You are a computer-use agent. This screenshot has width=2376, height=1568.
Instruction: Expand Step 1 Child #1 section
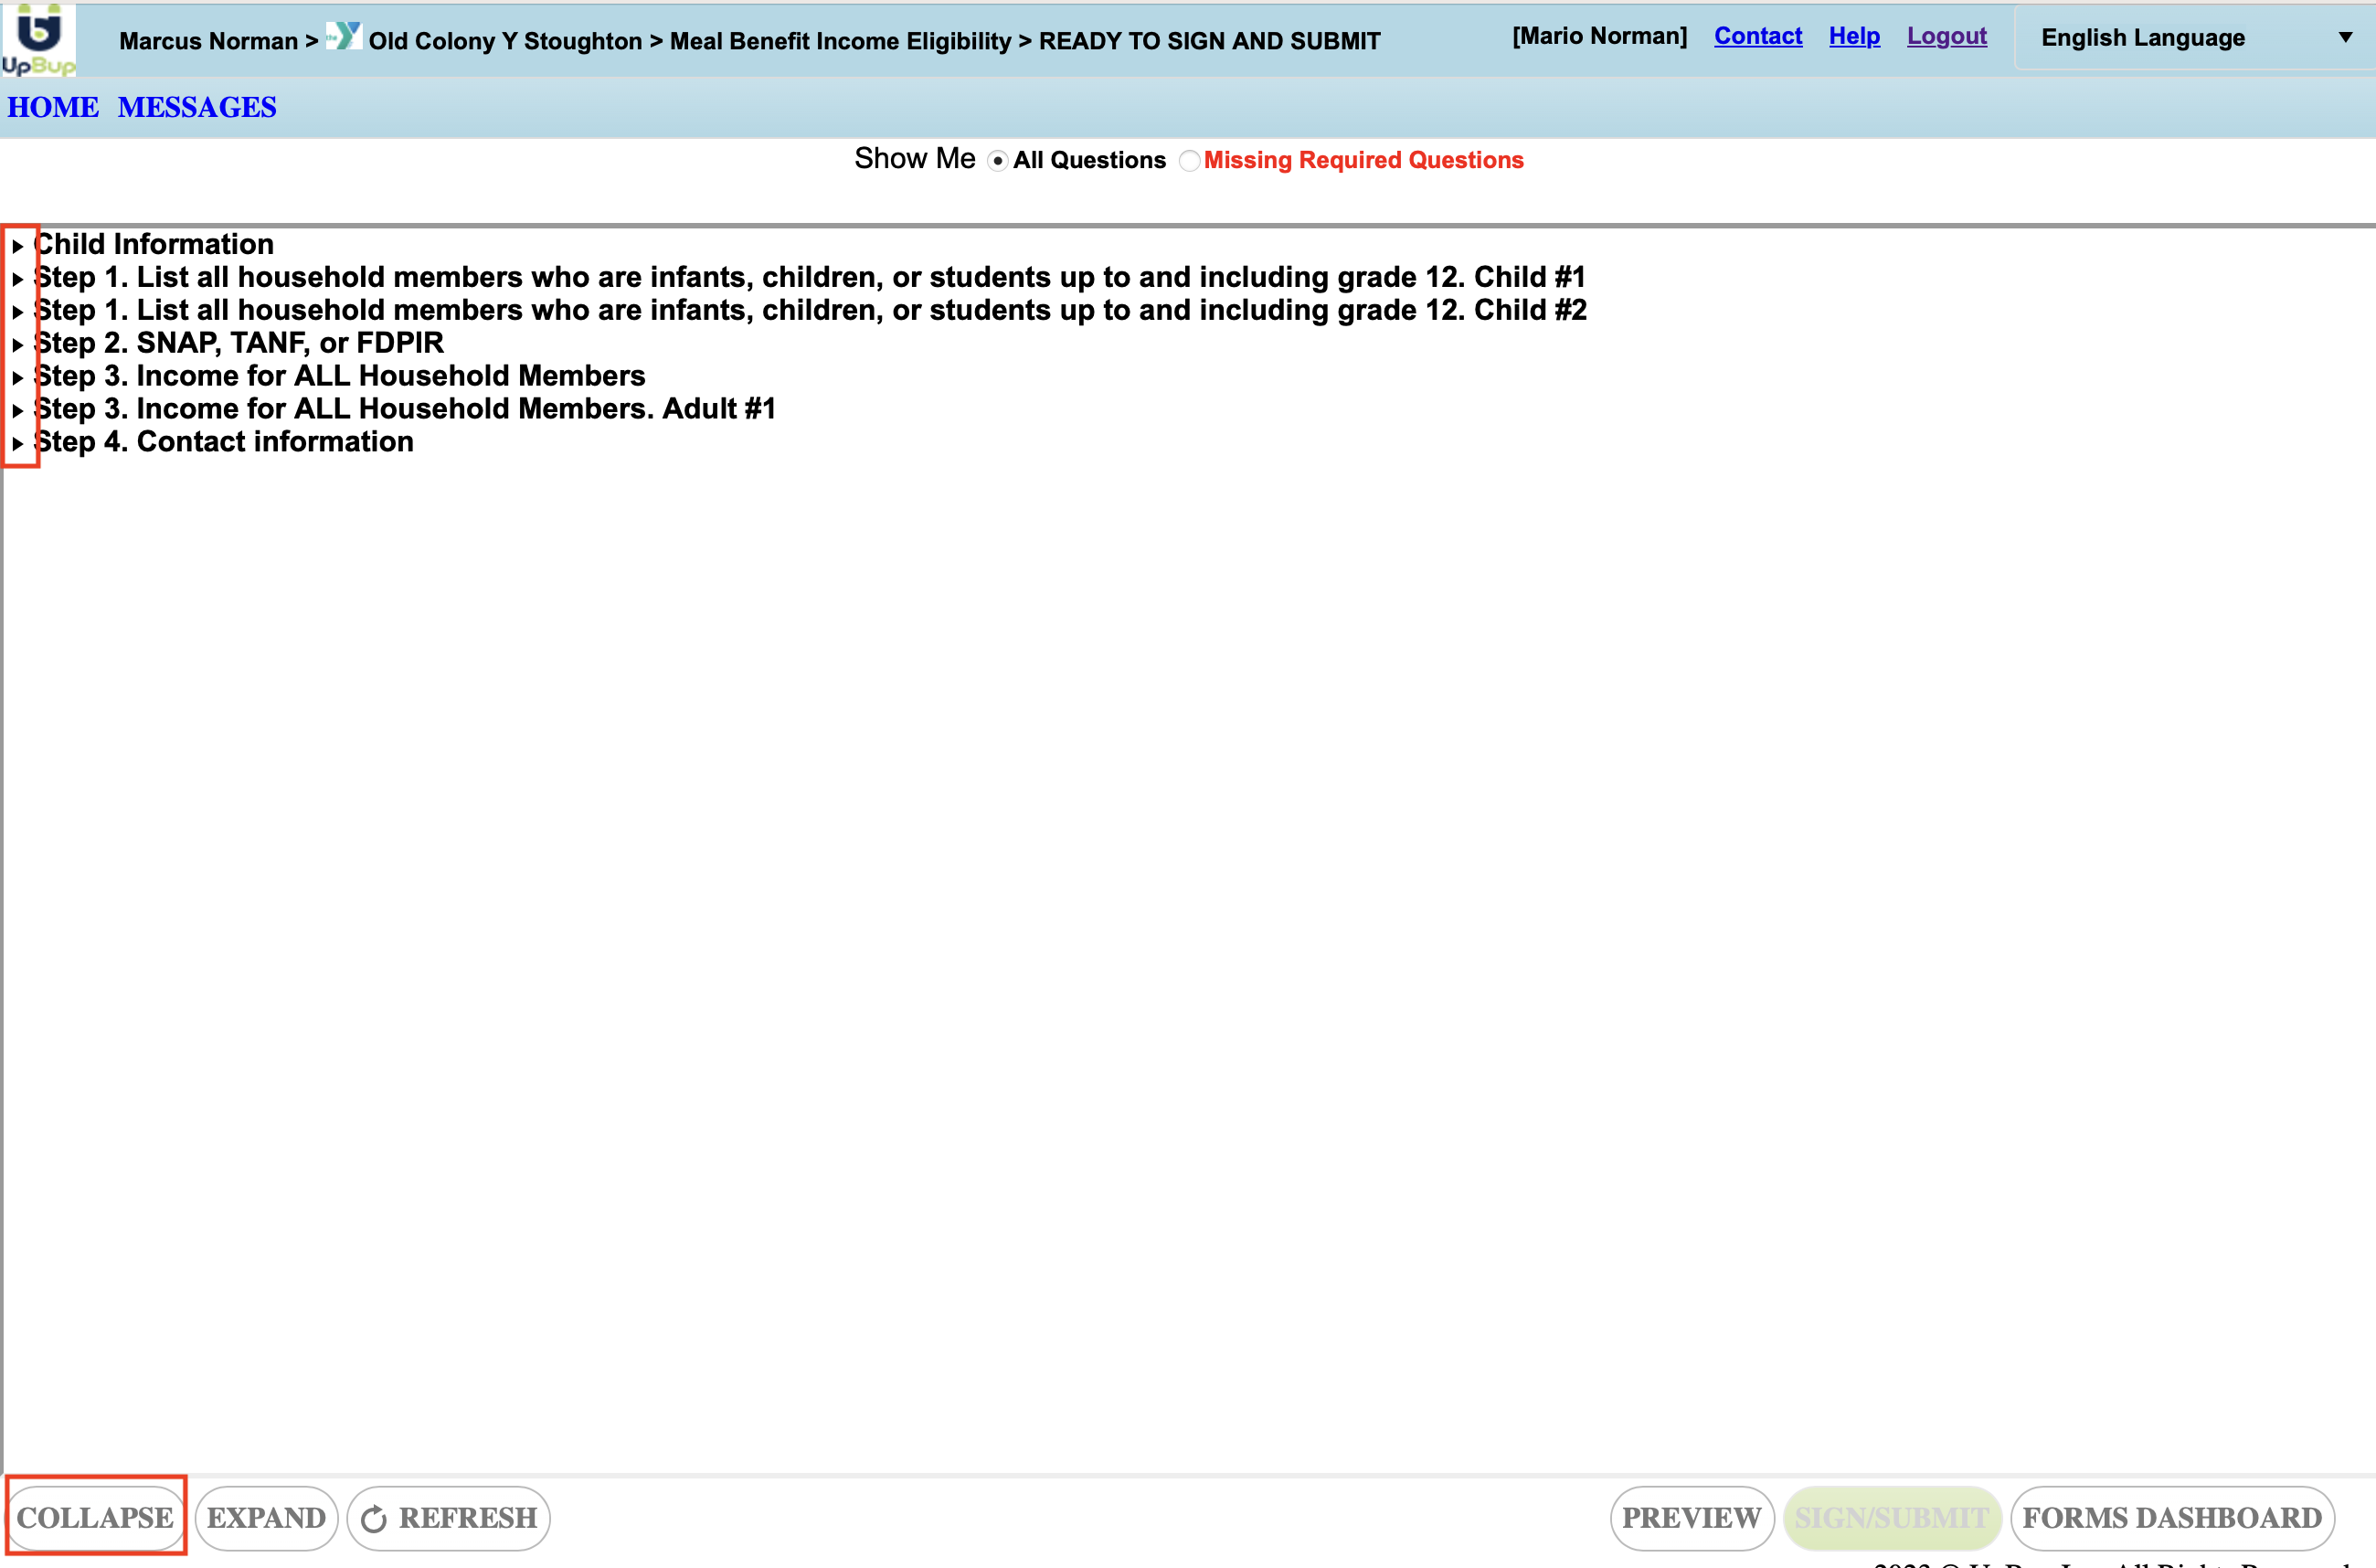[18, 279]
